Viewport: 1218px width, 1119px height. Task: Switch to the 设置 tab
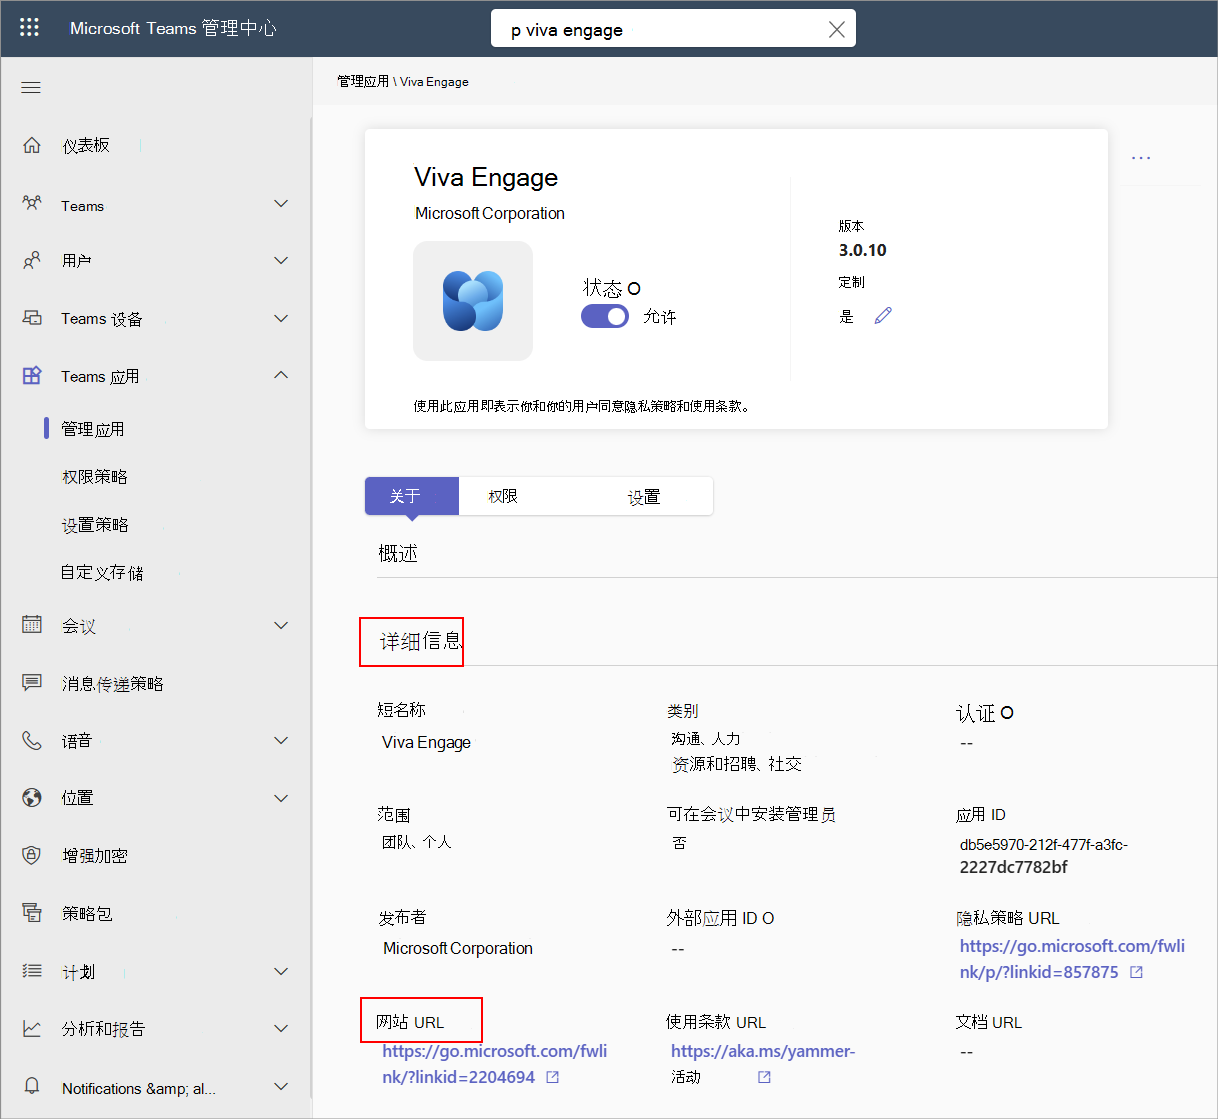644,496
